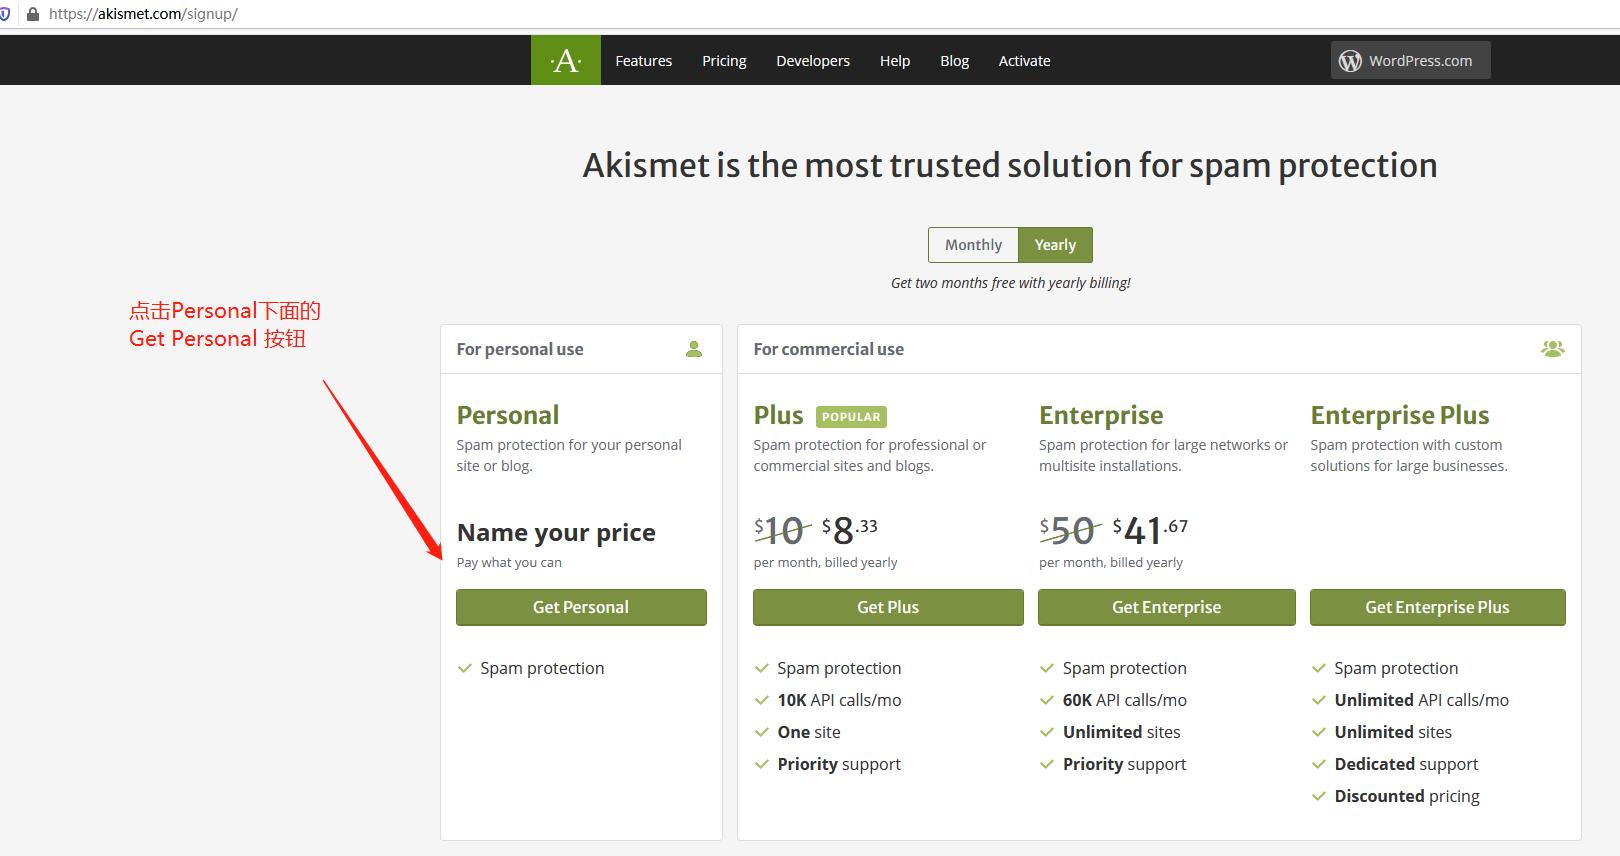Visit the Blog page
The height and width of the screenshot is (856, 1620).
coord(954,61)
